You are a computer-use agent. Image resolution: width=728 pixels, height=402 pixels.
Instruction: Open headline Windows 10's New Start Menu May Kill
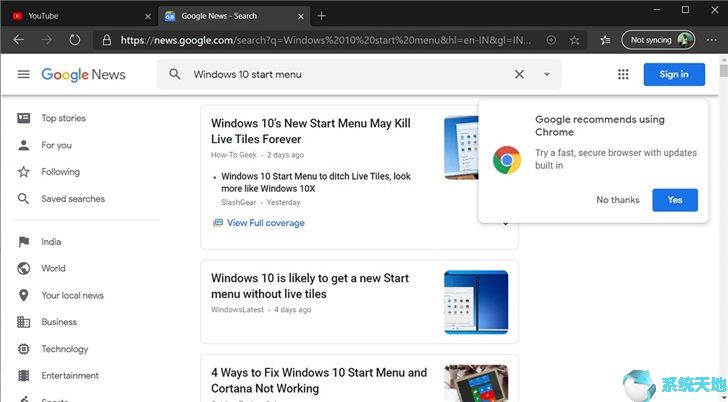[311, 131]
